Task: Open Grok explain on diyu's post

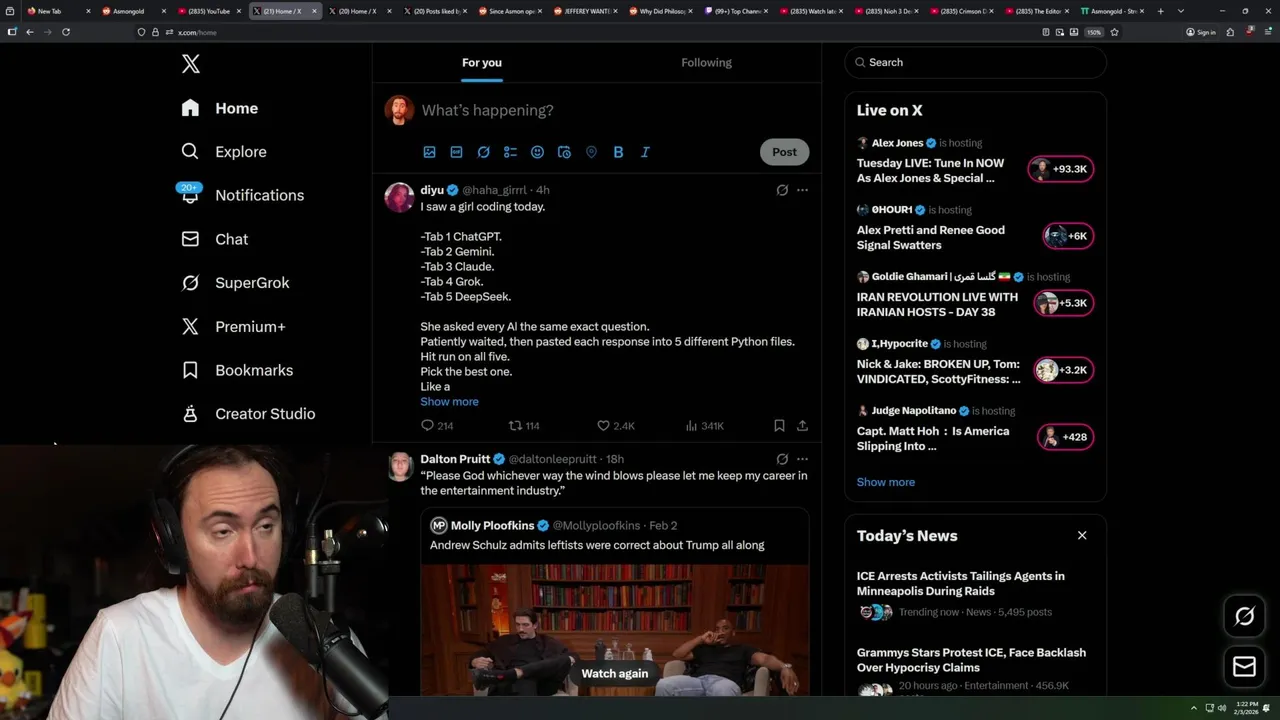Action: click(x=782, y=190)
